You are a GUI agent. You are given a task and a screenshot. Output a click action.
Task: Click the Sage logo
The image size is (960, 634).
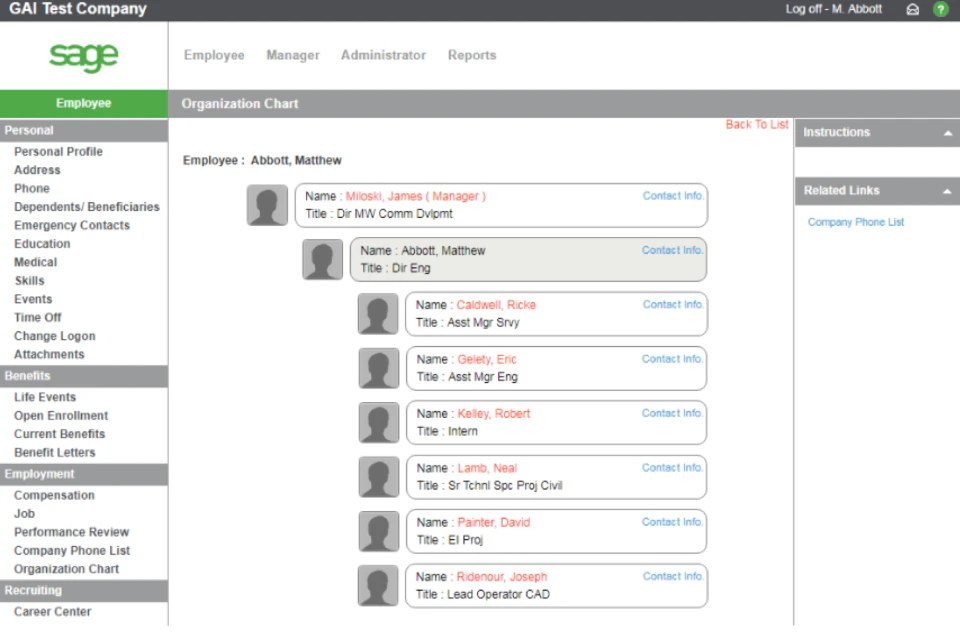click(x=83, y=57)
